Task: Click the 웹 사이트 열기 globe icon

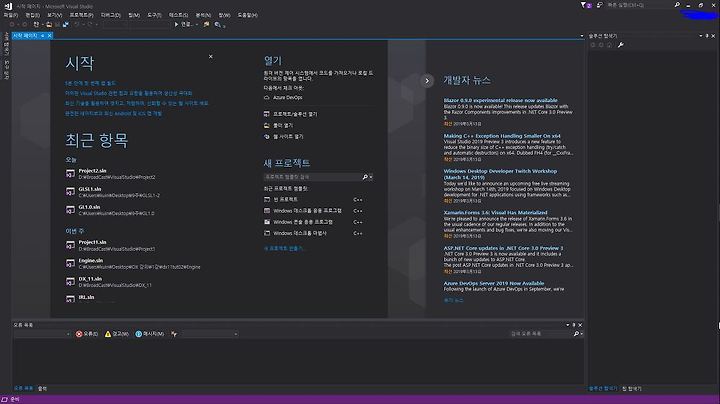Action: point(267,136)
